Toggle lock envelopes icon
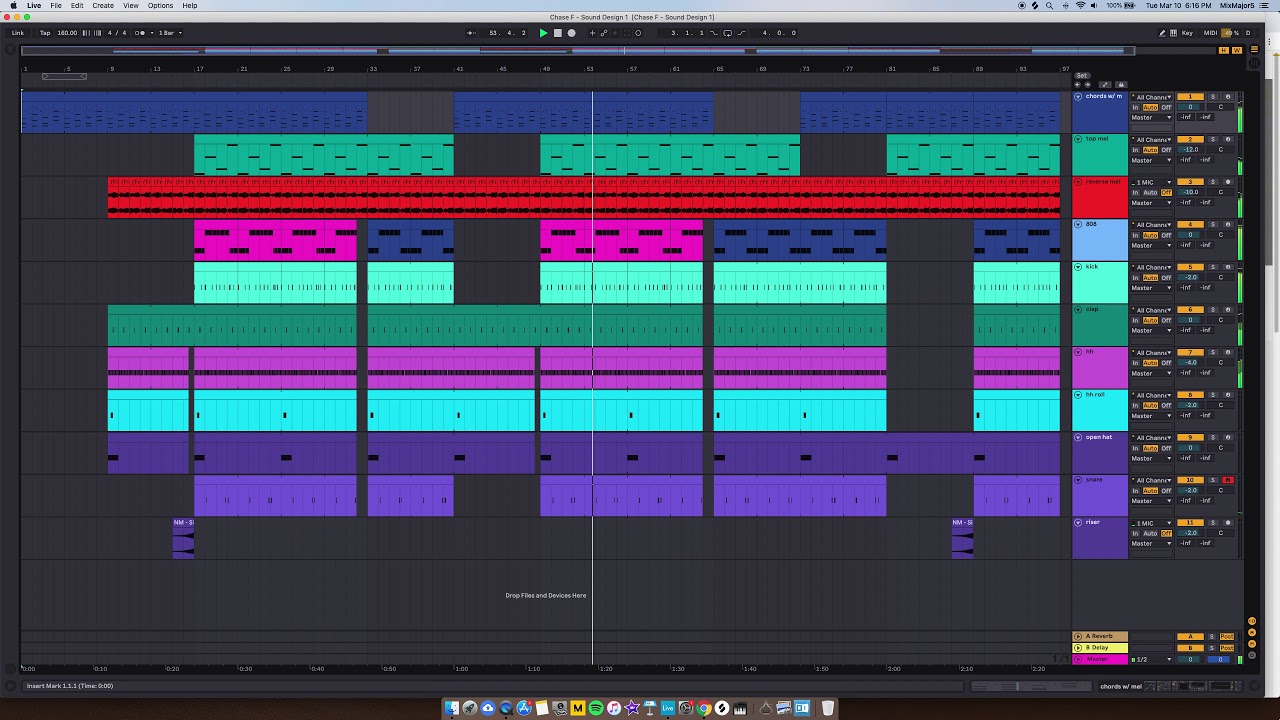The image size is (1280, 720). point(1121,85)
